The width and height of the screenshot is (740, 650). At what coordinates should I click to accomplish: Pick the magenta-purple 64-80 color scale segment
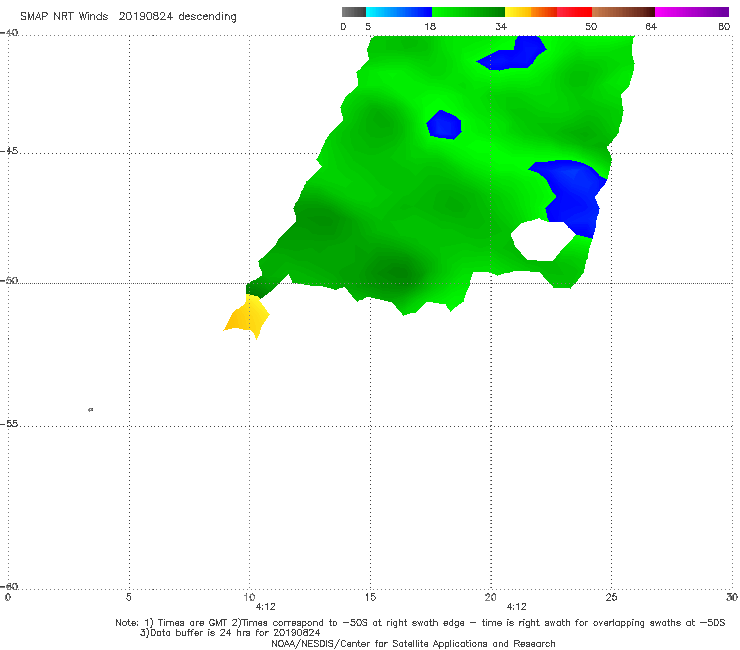692,12
